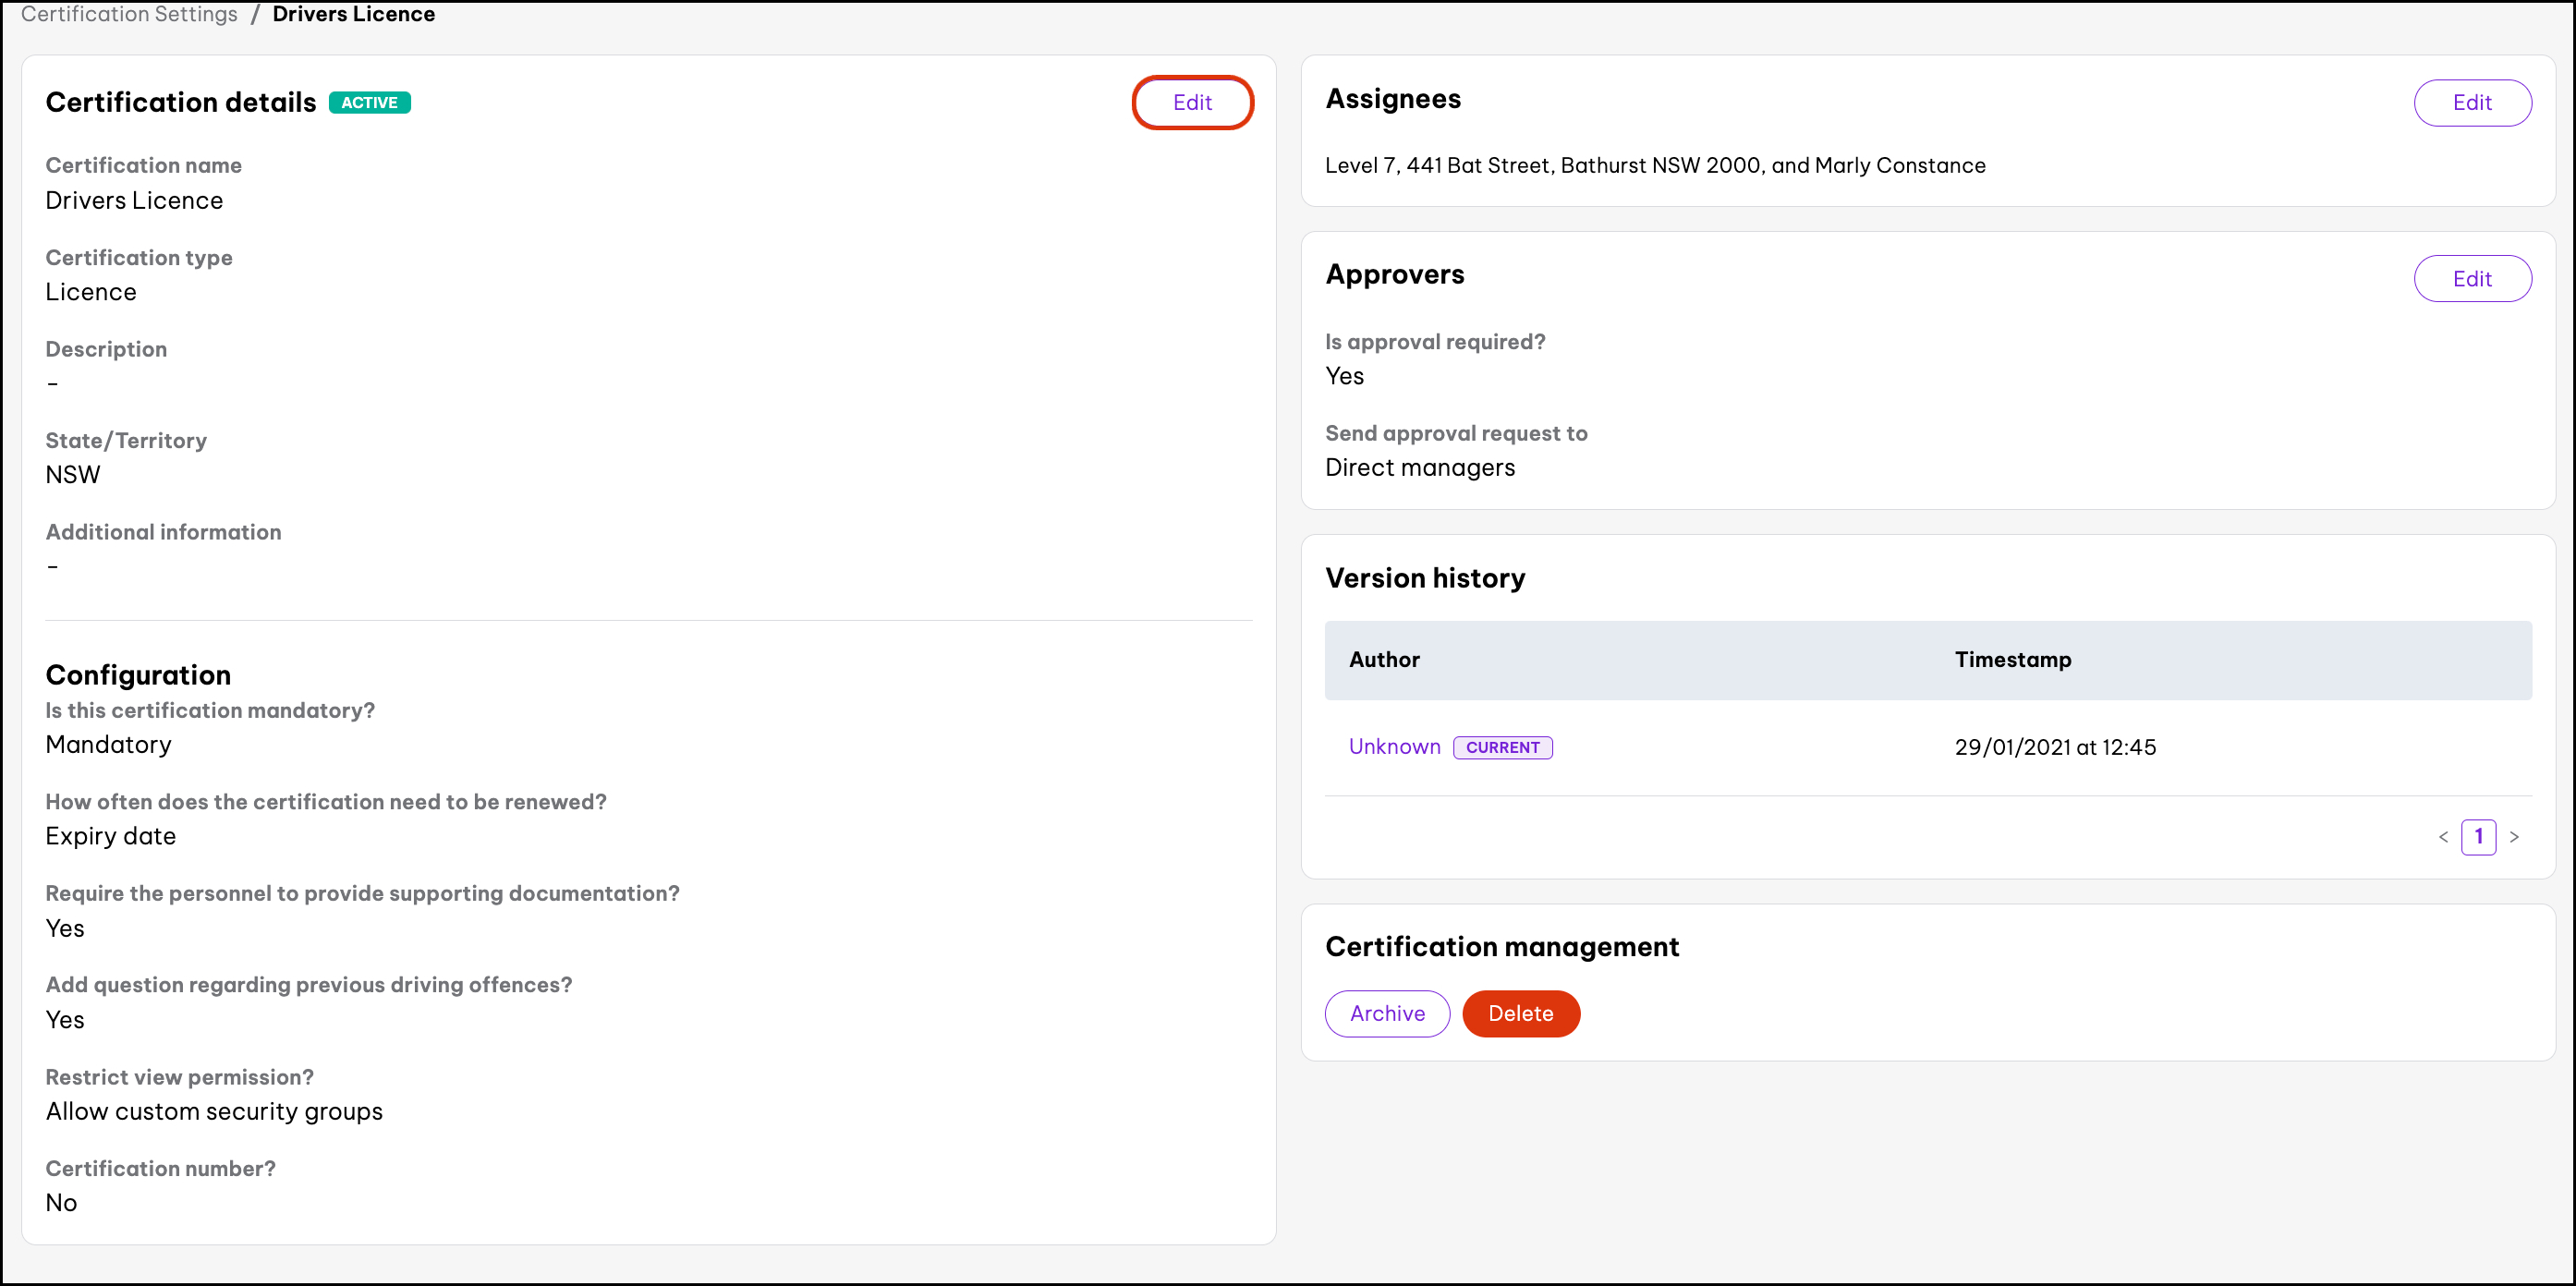Viewport: 2576px width, 1286px height.
Task: Click the previous page arrow
Action: point(2442,837)
